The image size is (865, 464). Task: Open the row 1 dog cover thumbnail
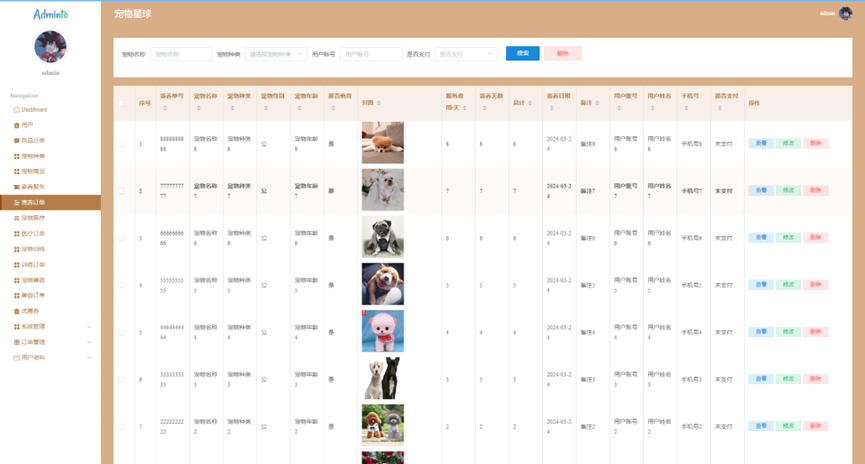(383, 142)
